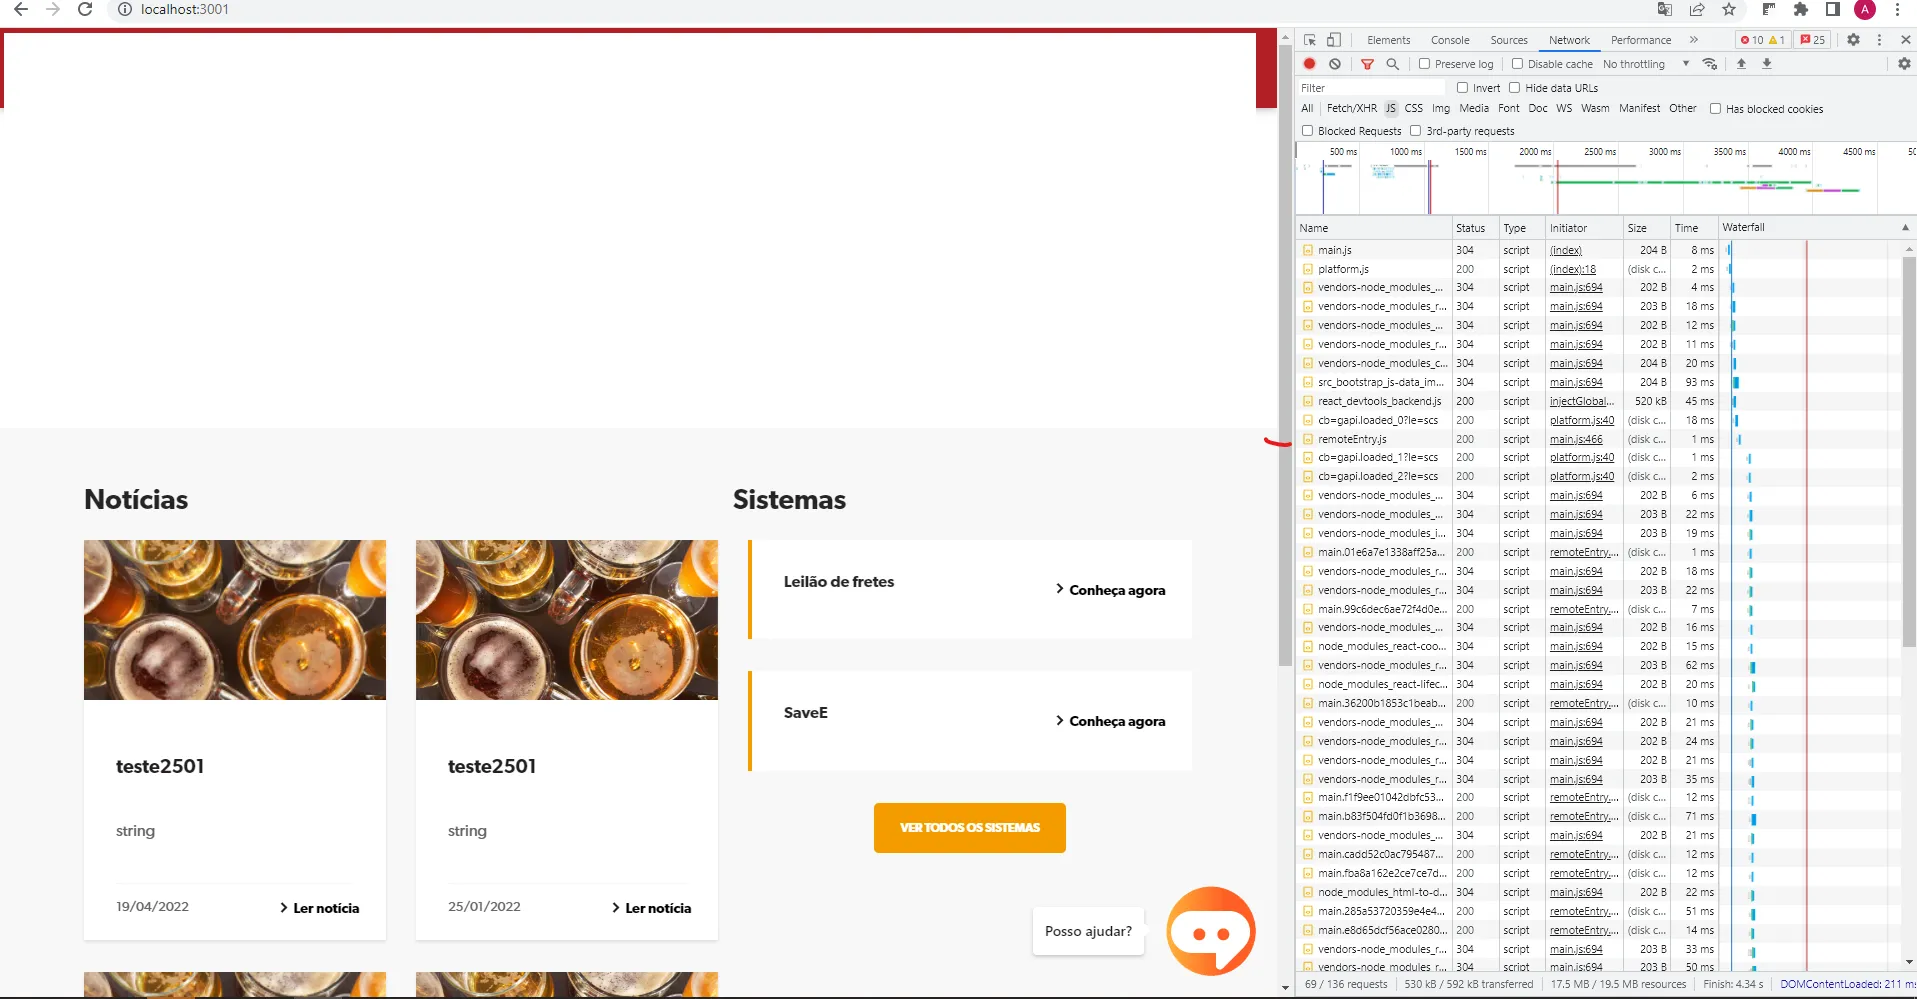Open the first news card beer image
The height and width of the screenshot is (999, 1917).
(x=235, y=620)
